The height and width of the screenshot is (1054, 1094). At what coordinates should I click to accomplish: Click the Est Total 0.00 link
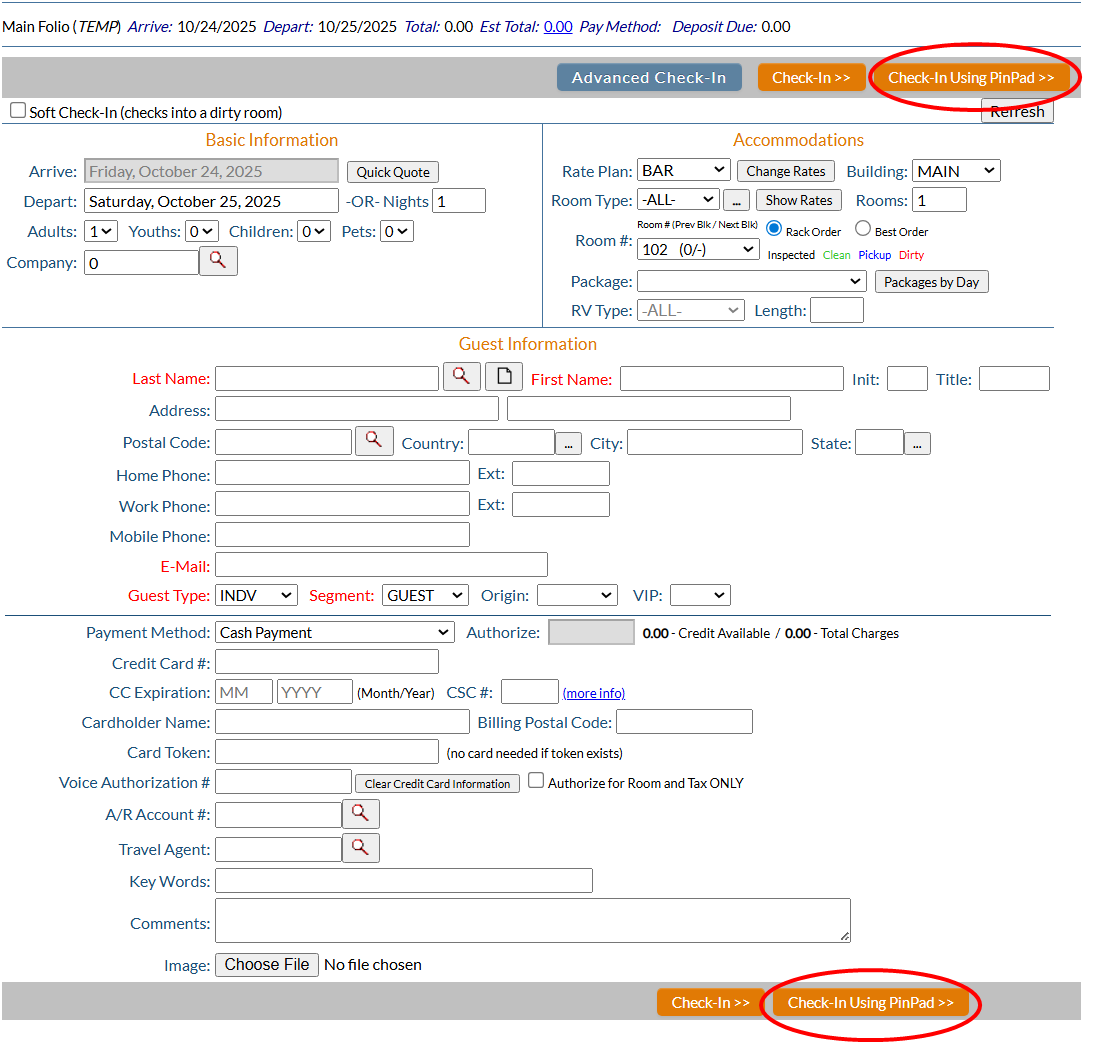pyautogui.click(x=558, y=27)
